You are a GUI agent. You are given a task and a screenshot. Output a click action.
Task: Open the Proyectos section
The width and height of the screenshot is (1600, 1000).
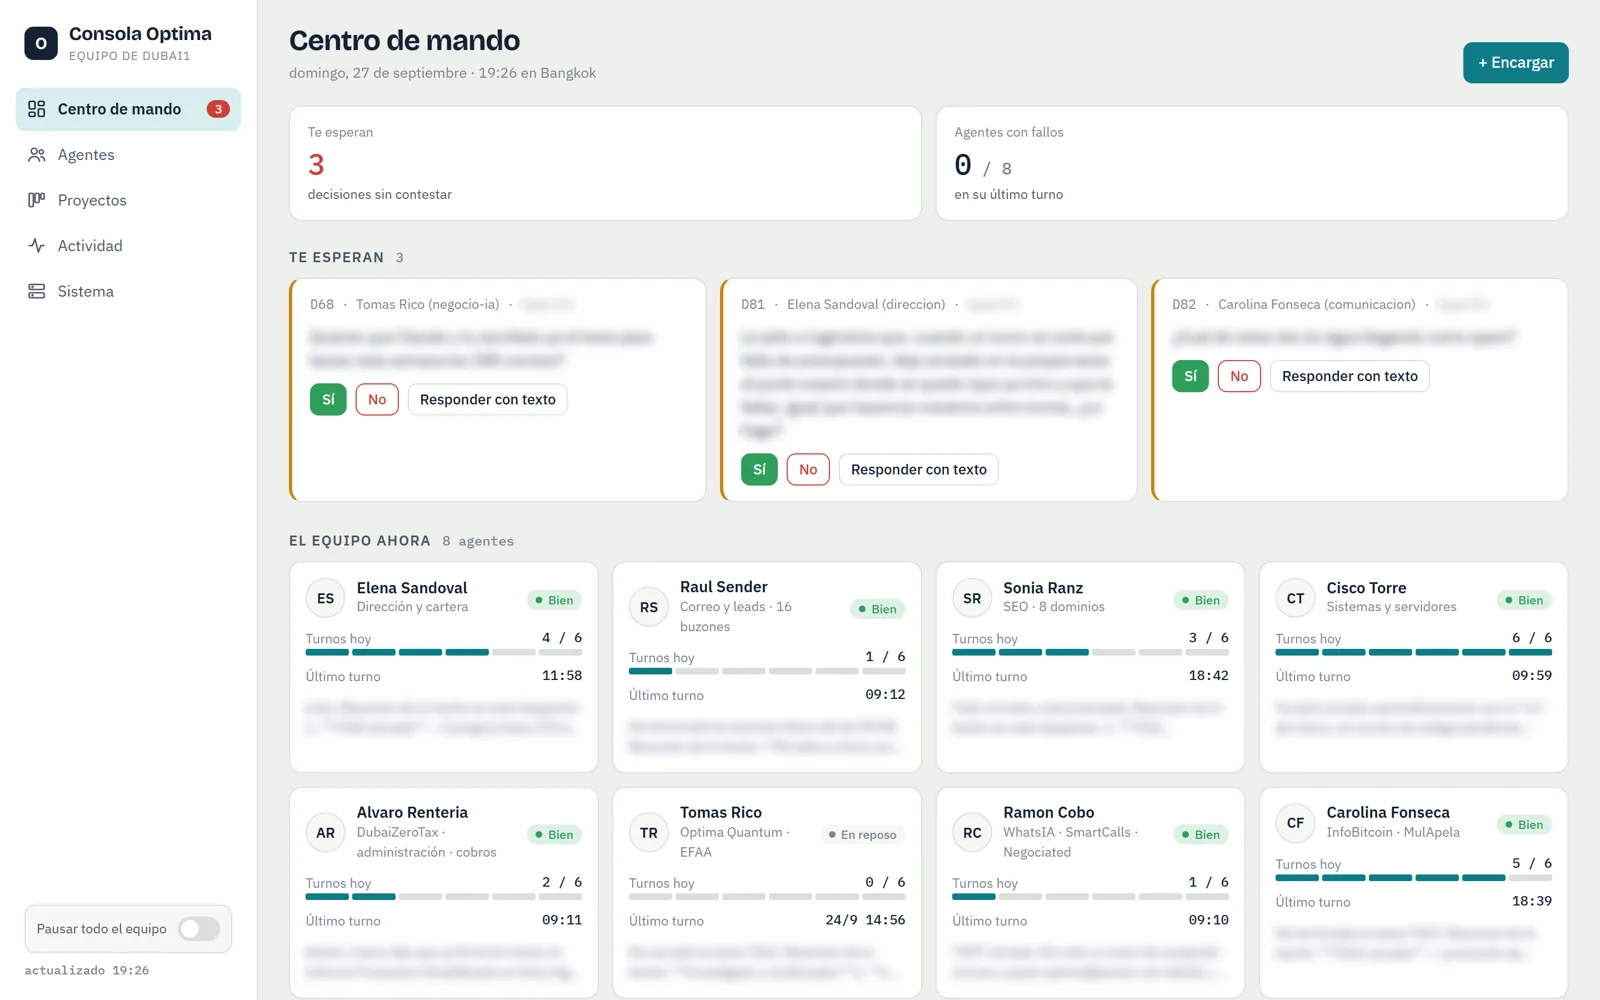[128, 200]
